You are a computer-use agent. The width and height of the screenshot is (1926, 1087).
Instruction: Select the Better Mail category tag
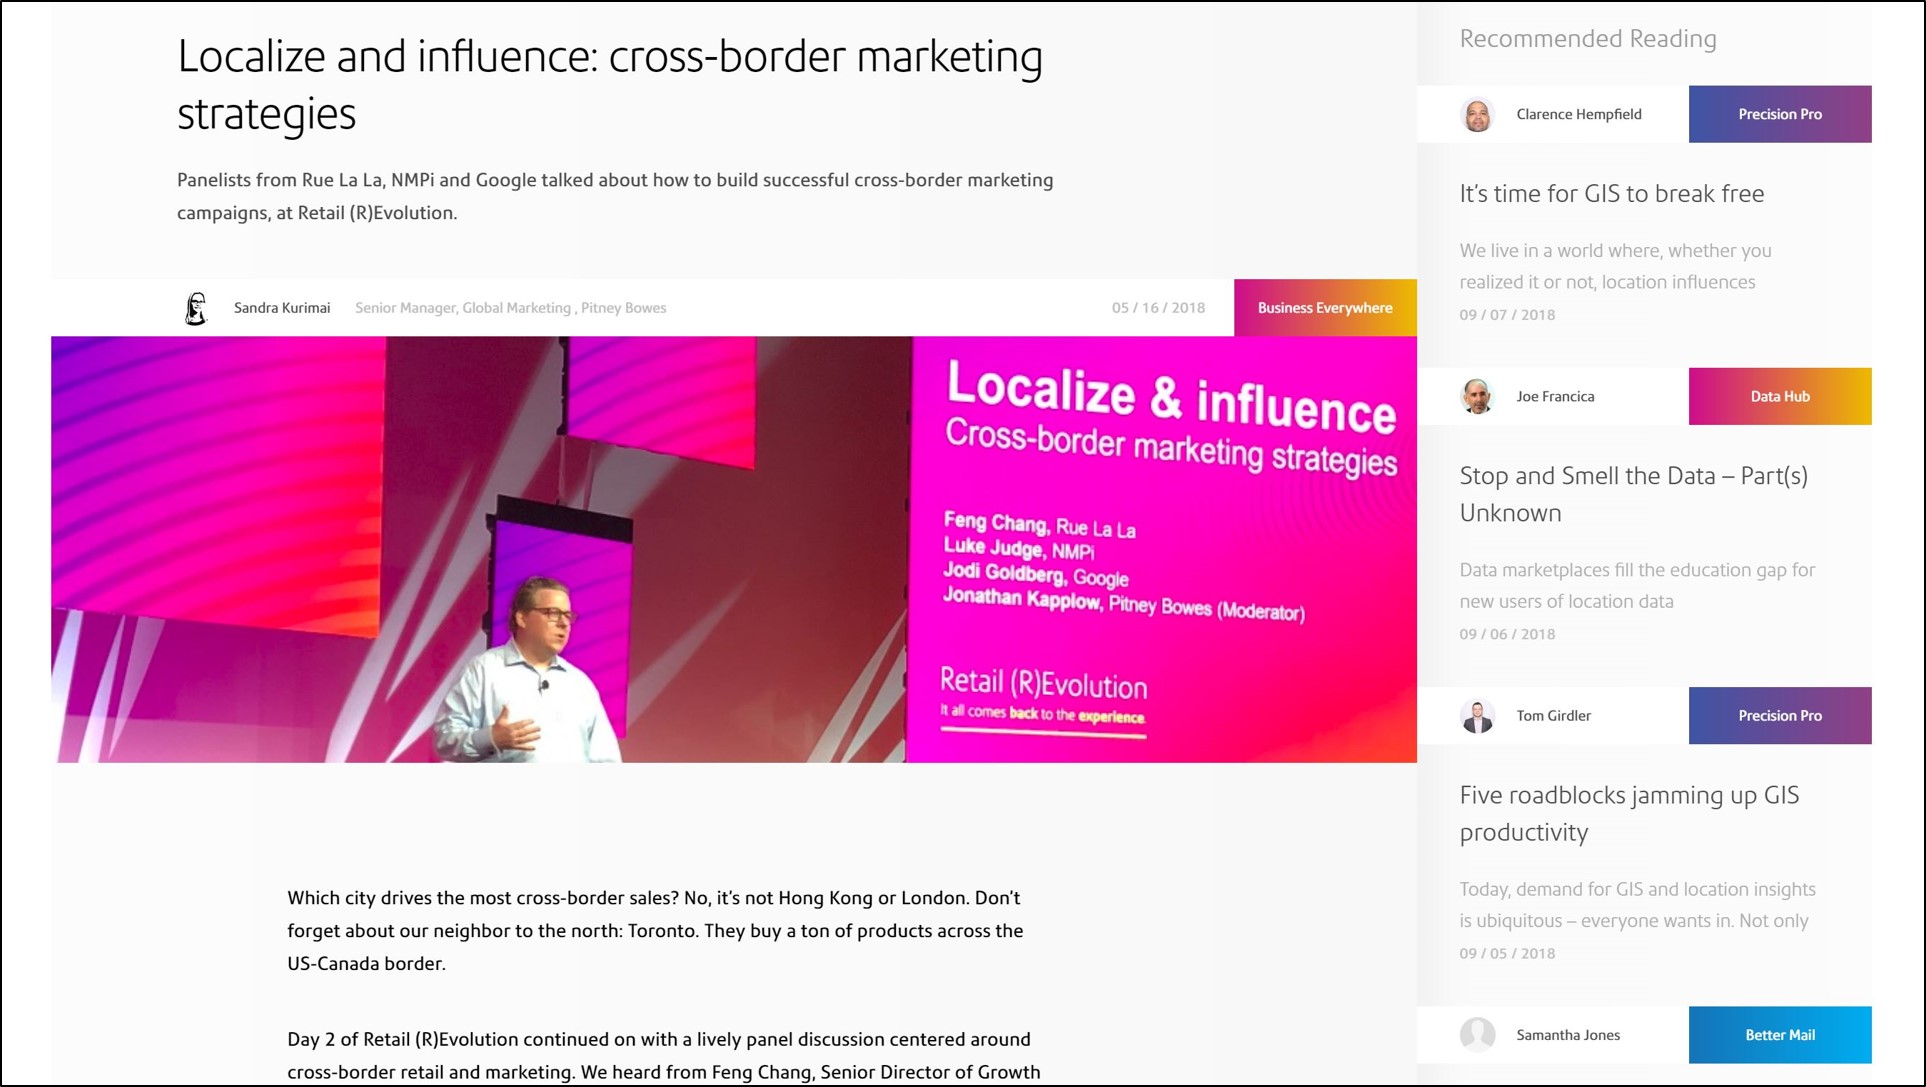(1780, 1035)
